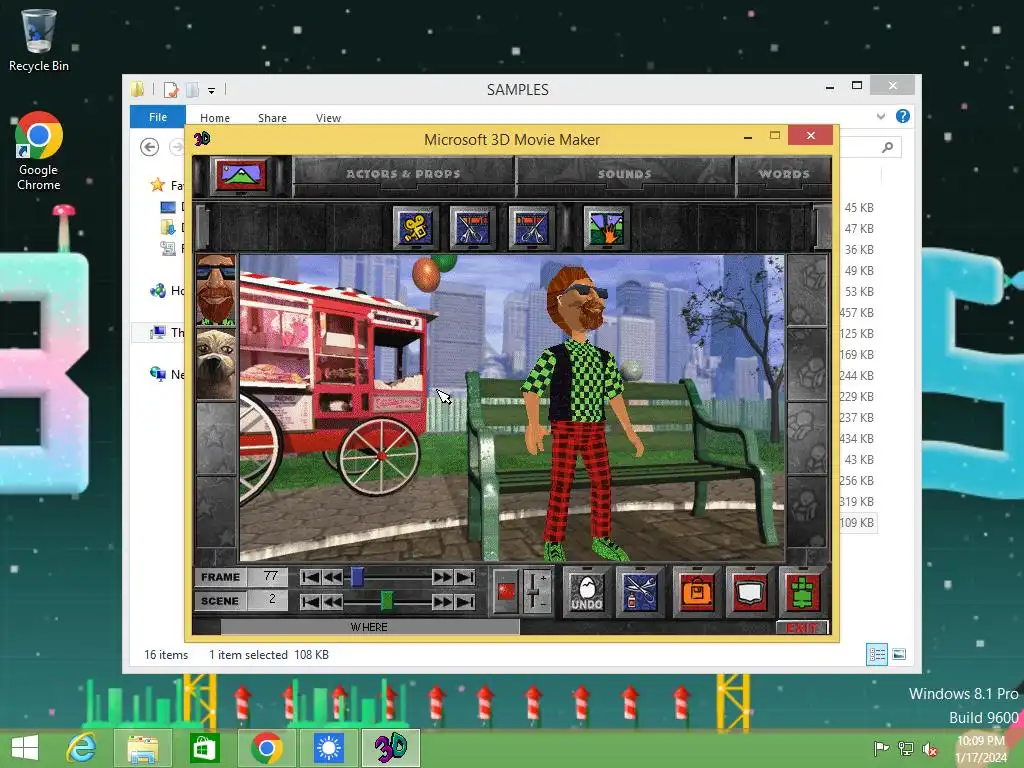
Task: Open File Explorer from the taskbar
Action: [142, 748]
